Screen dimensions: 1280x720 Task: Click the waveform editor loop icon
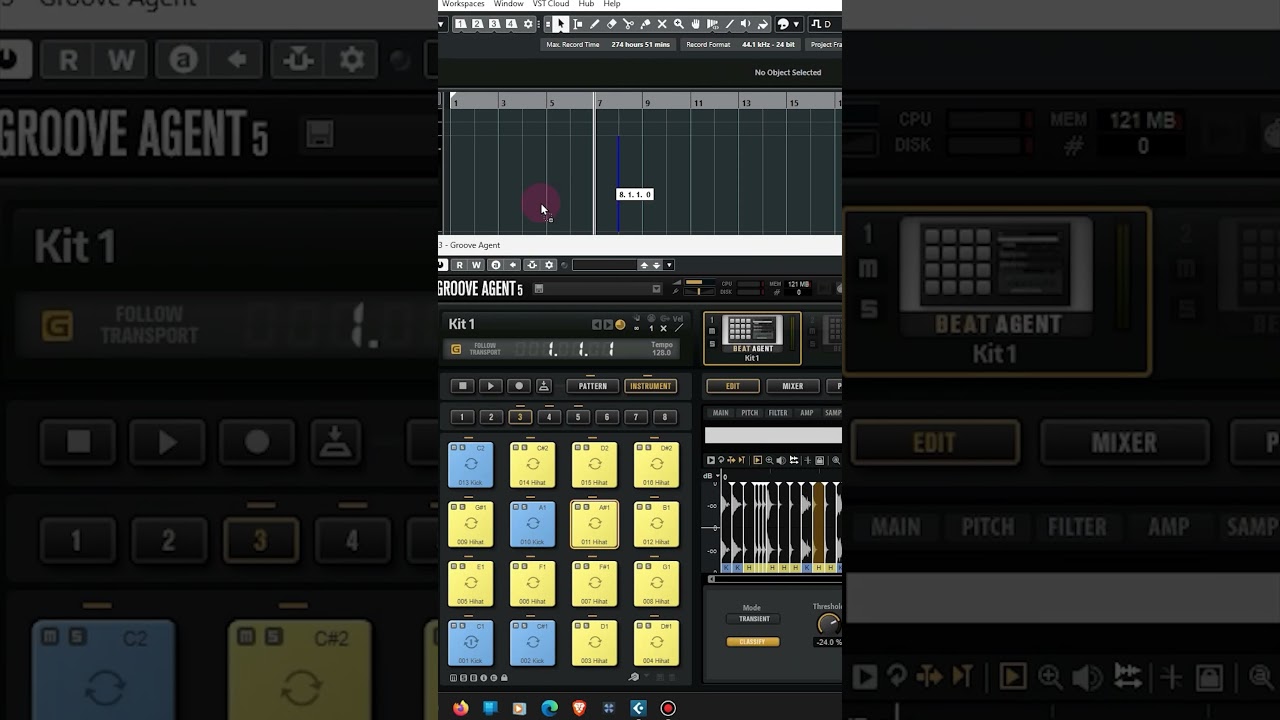(721, 460)
